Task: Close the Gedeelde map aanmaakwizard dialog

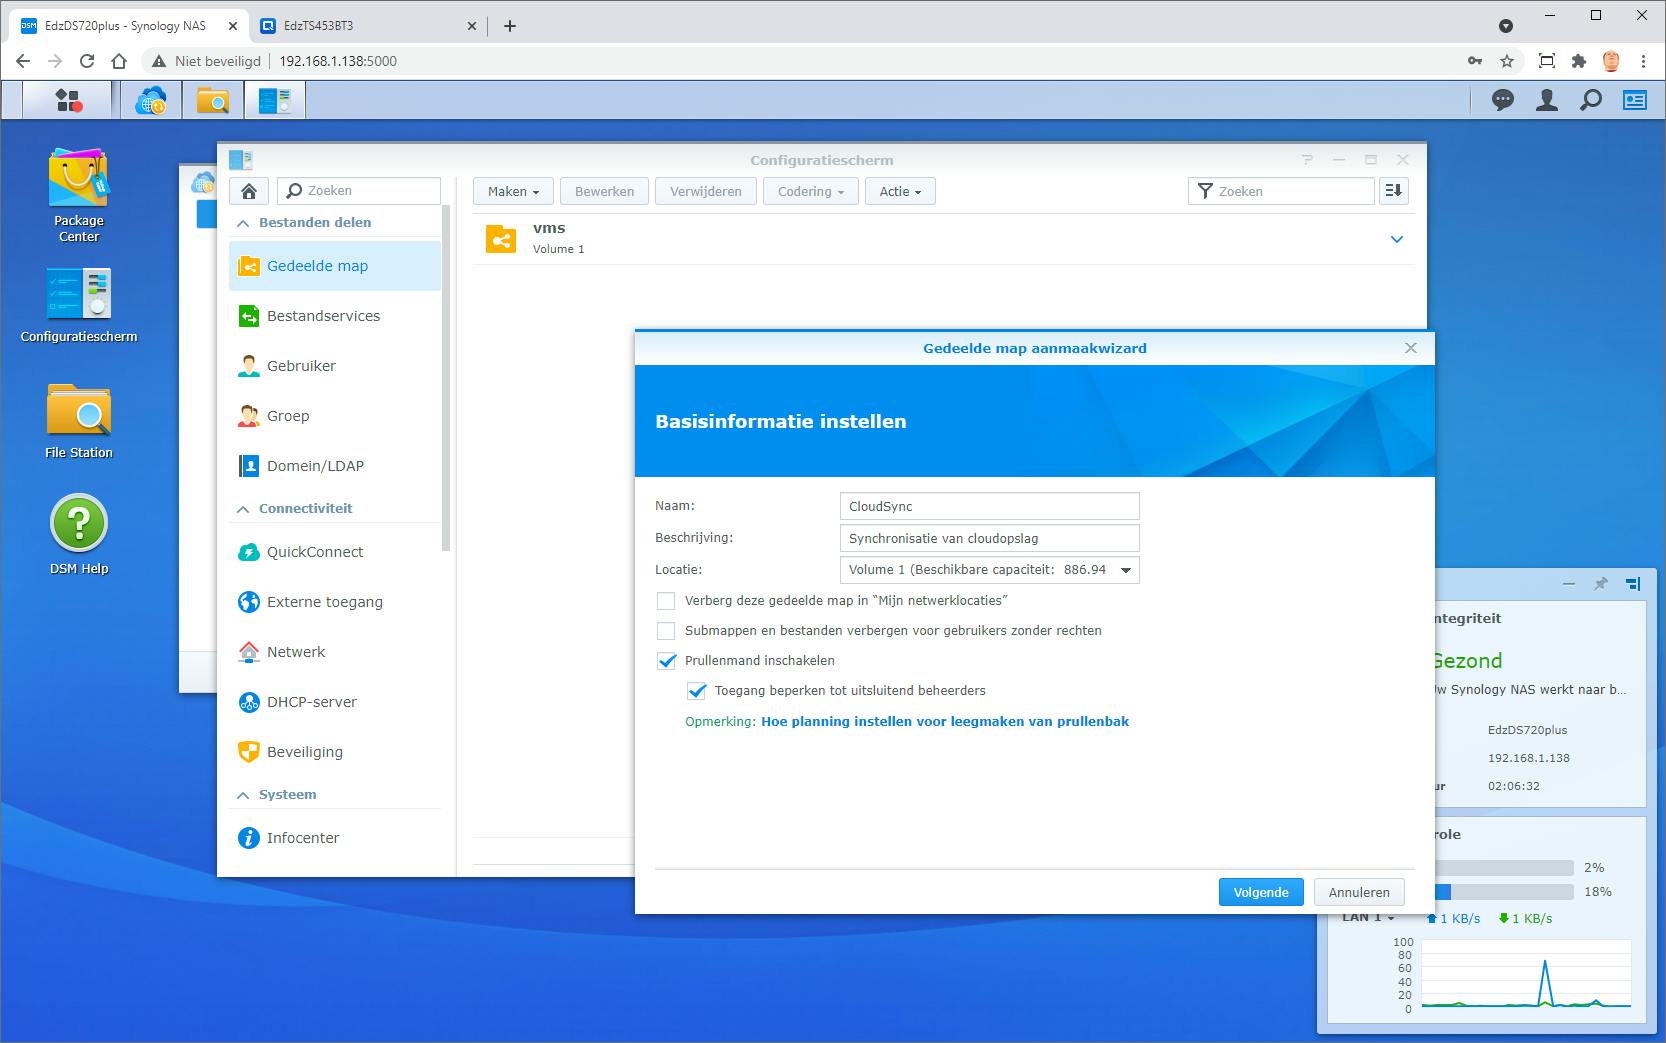Action: tap(1411, 348)
